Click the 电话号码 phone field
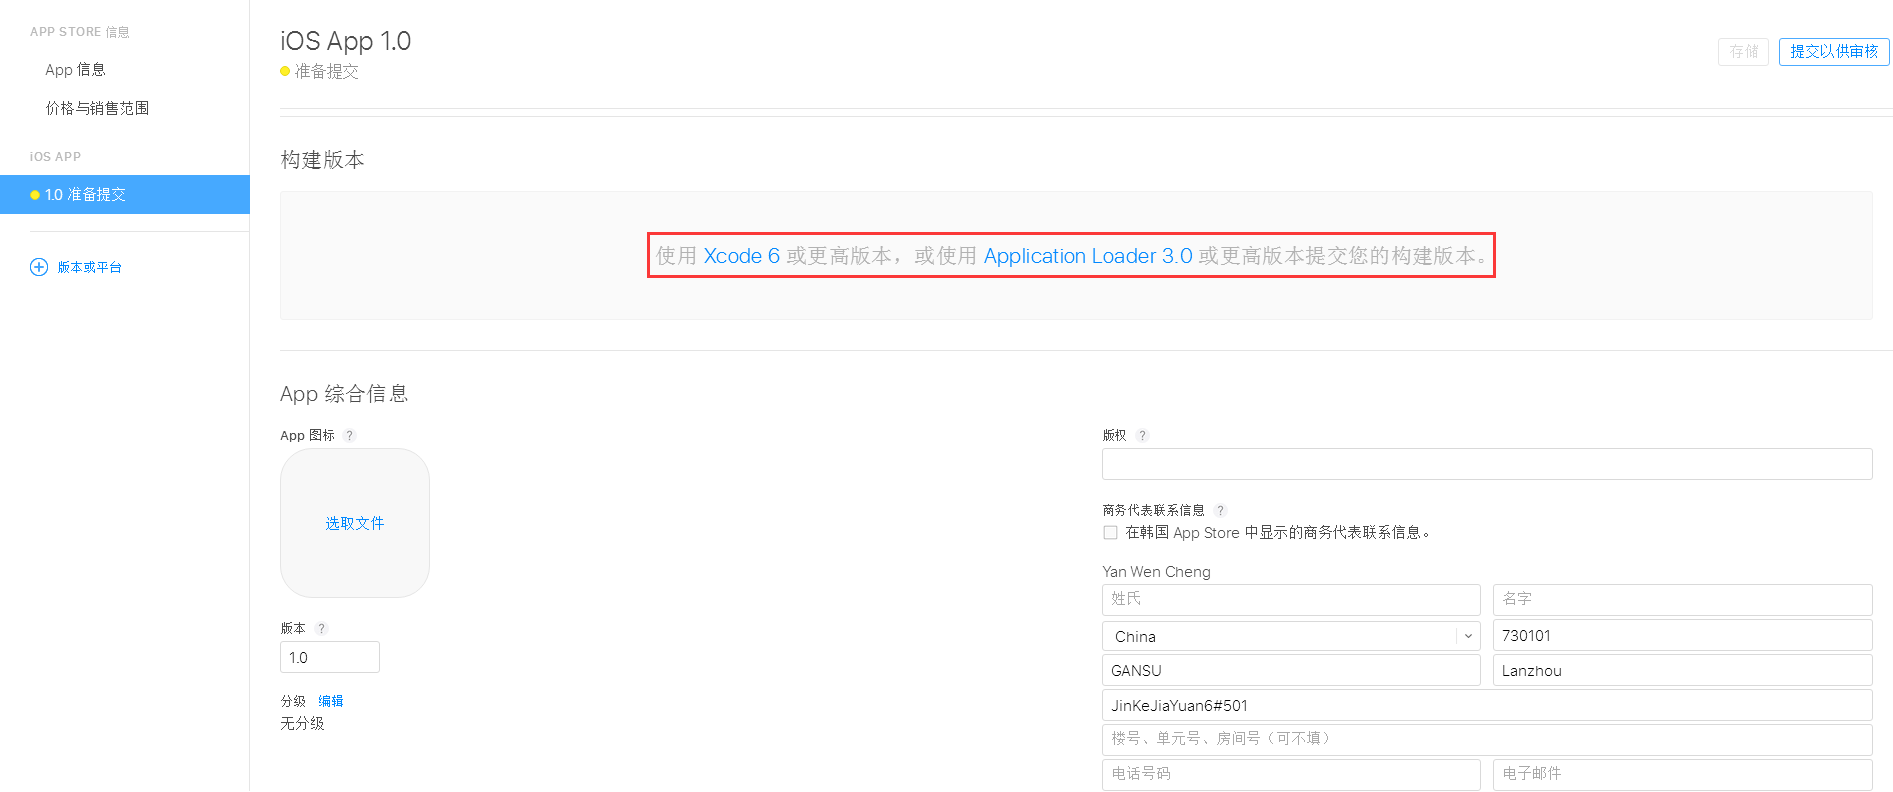Screen dimensions: 1893x792 pos(1291,774)
